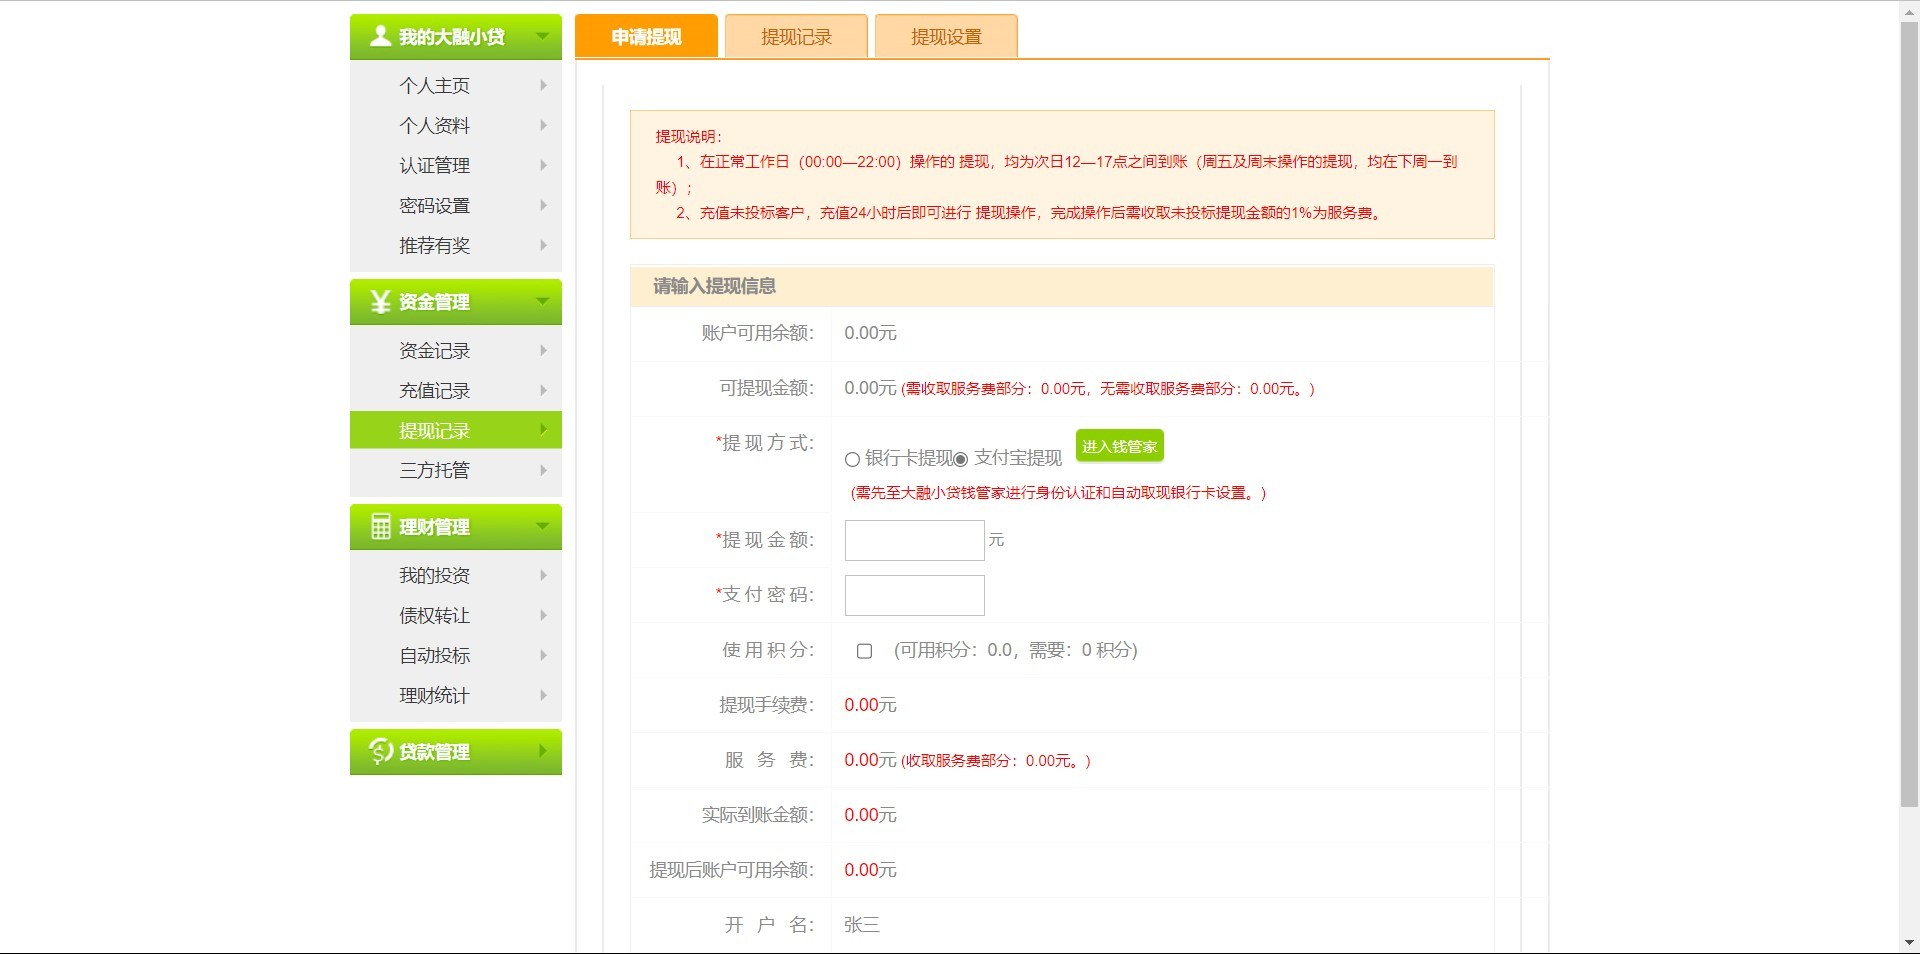Open 我的投资 in sidebar
The image size is (1920, 954).
434,575
